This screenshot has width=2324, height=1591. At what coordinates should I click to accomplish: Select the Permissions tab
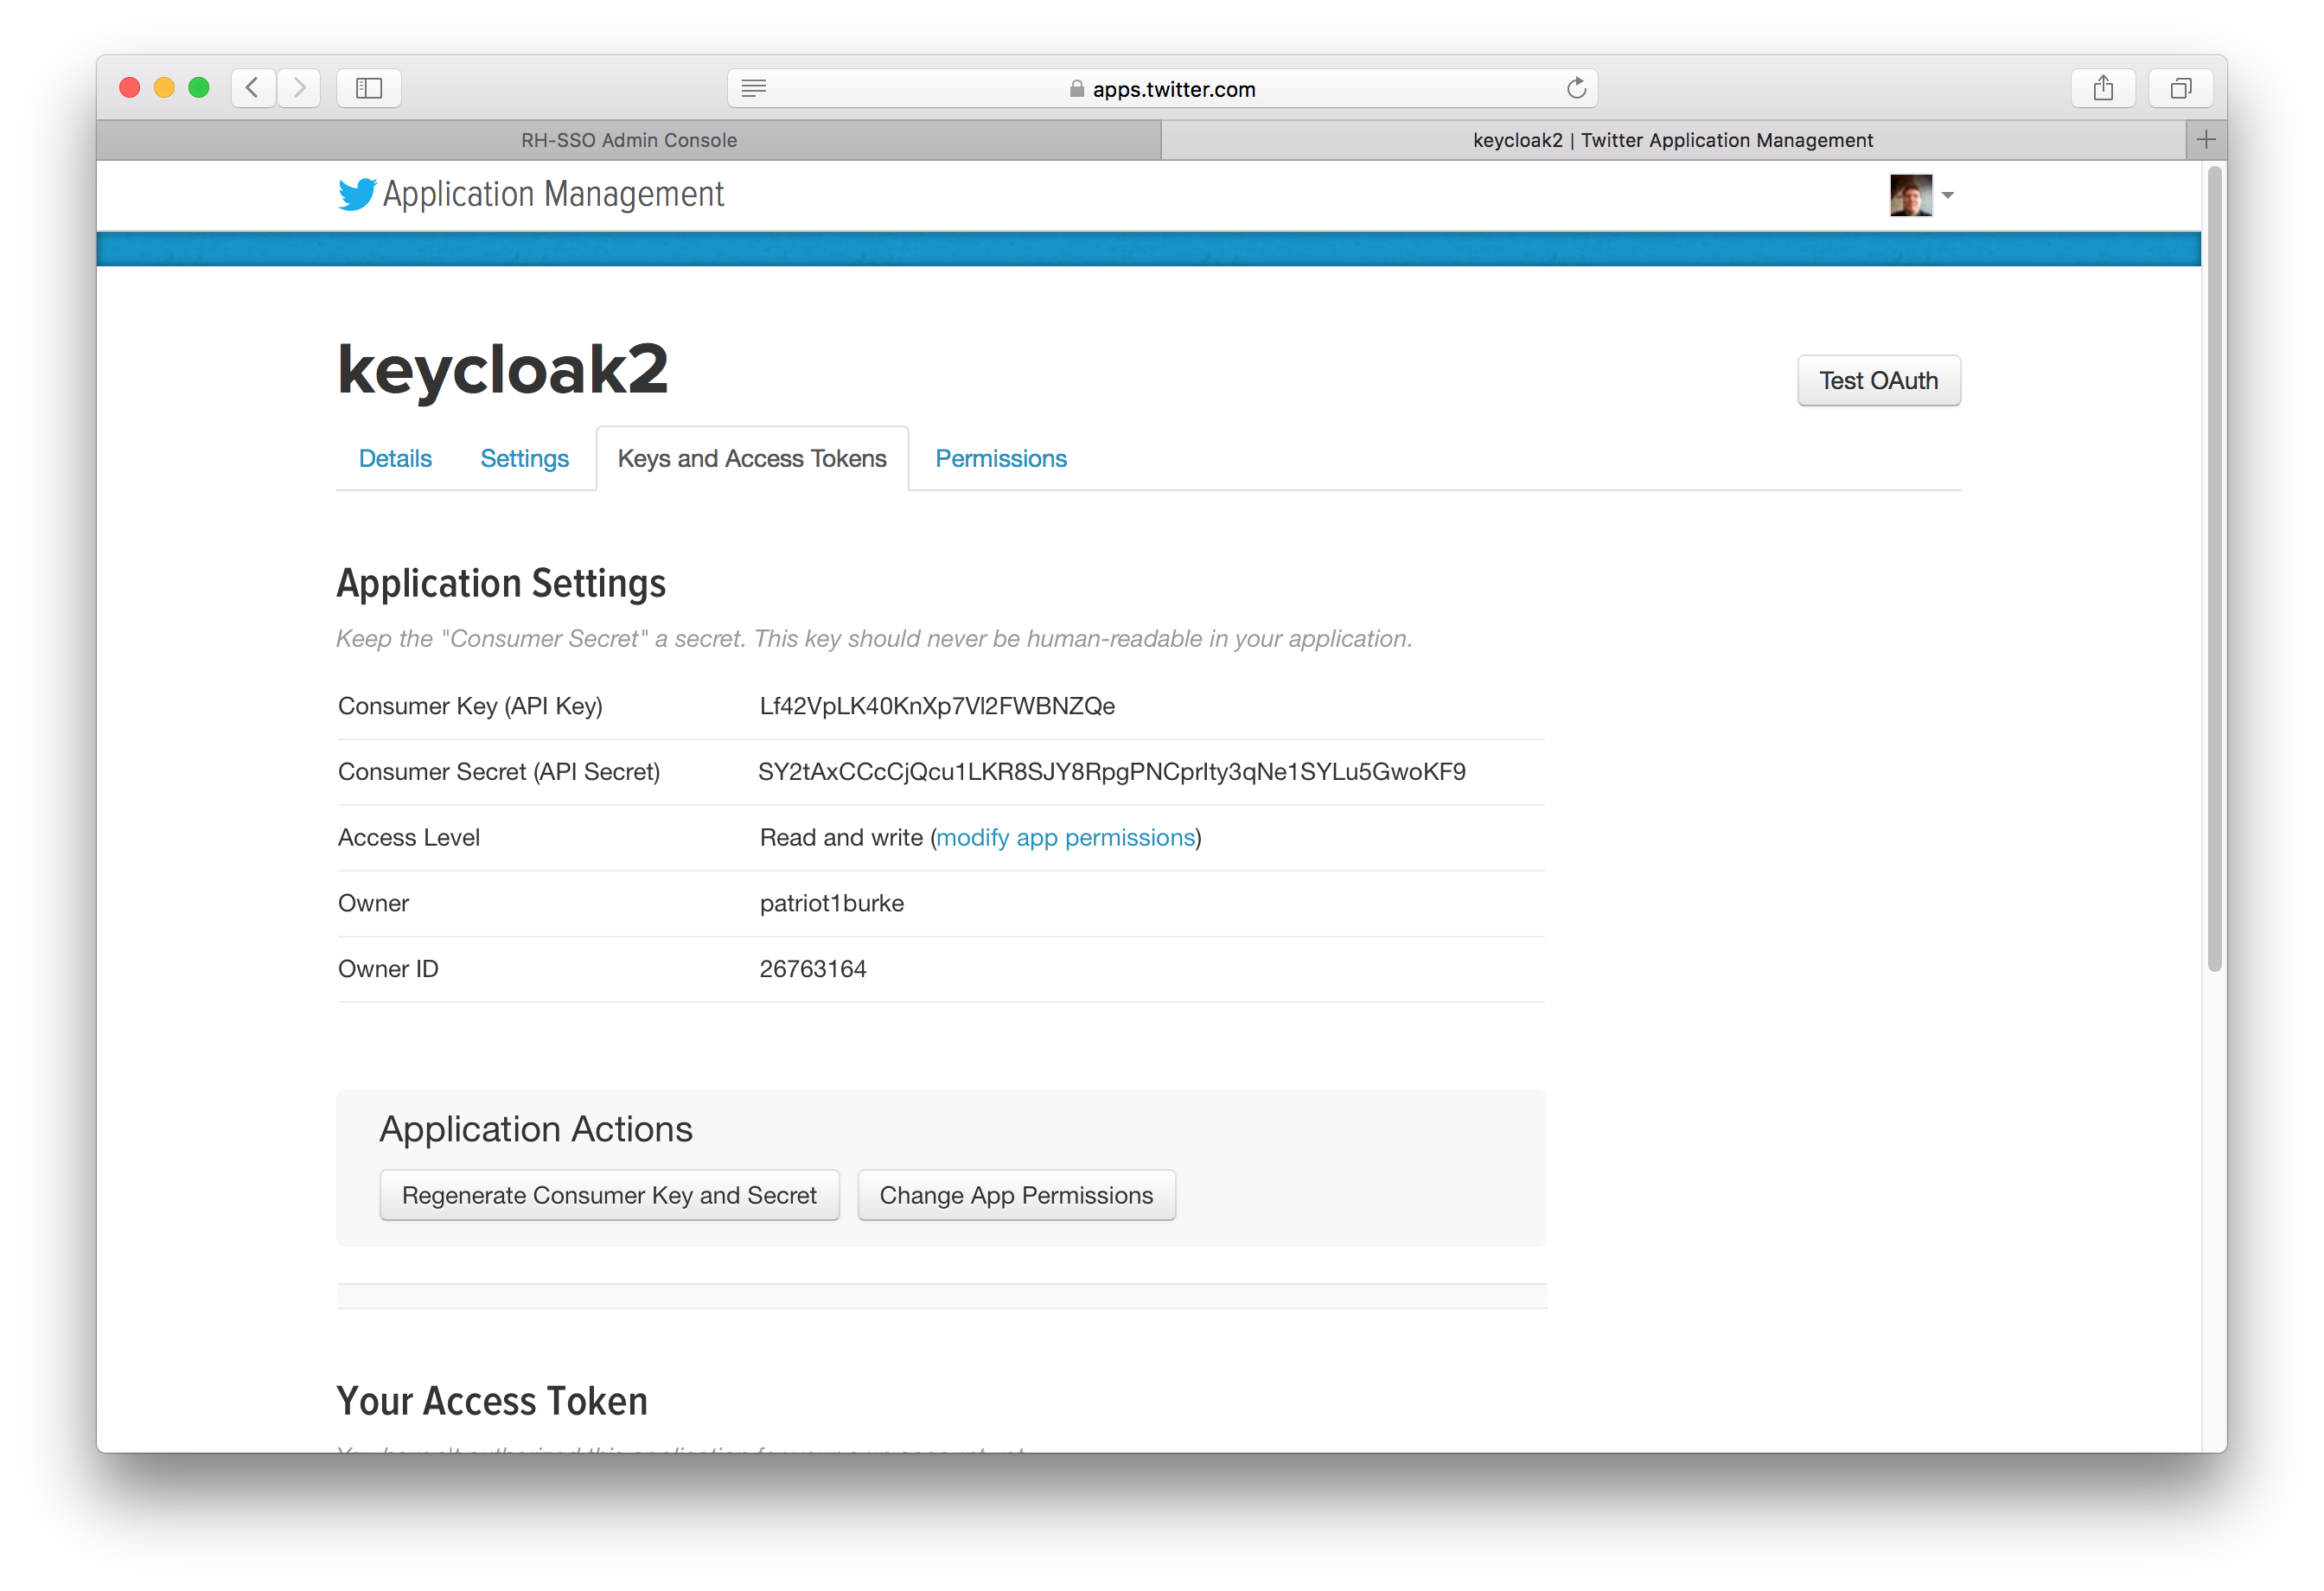(1000, 458)
